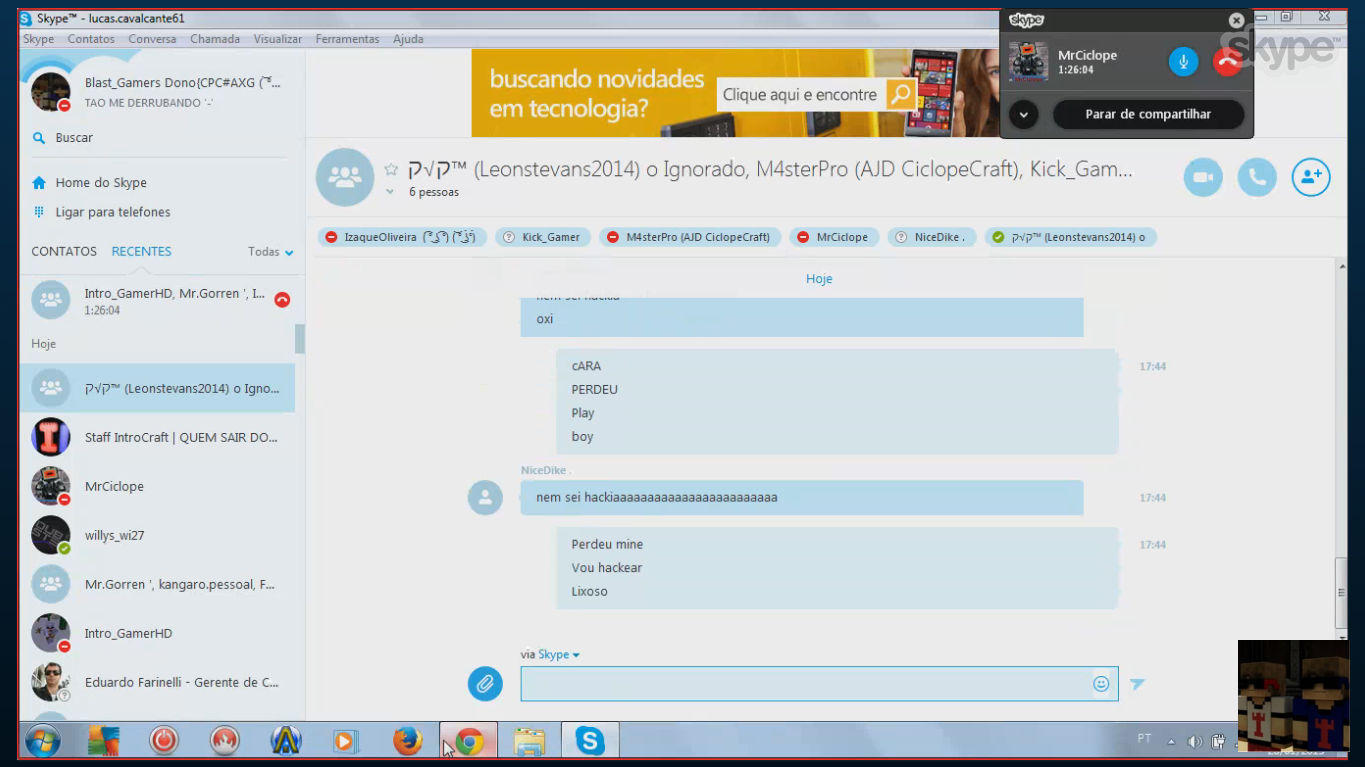This screenshot has width=1365, height=767.
Task: Expand the call overlay options chevron
Action: coord(1023,114)
